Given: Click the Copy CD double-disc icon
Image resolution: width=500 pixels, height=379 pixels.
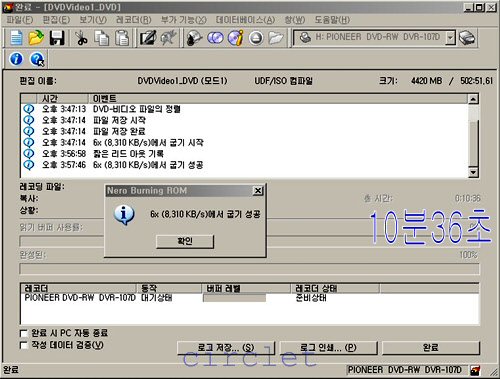Looking at the screenshot, I should pos(215,38).
